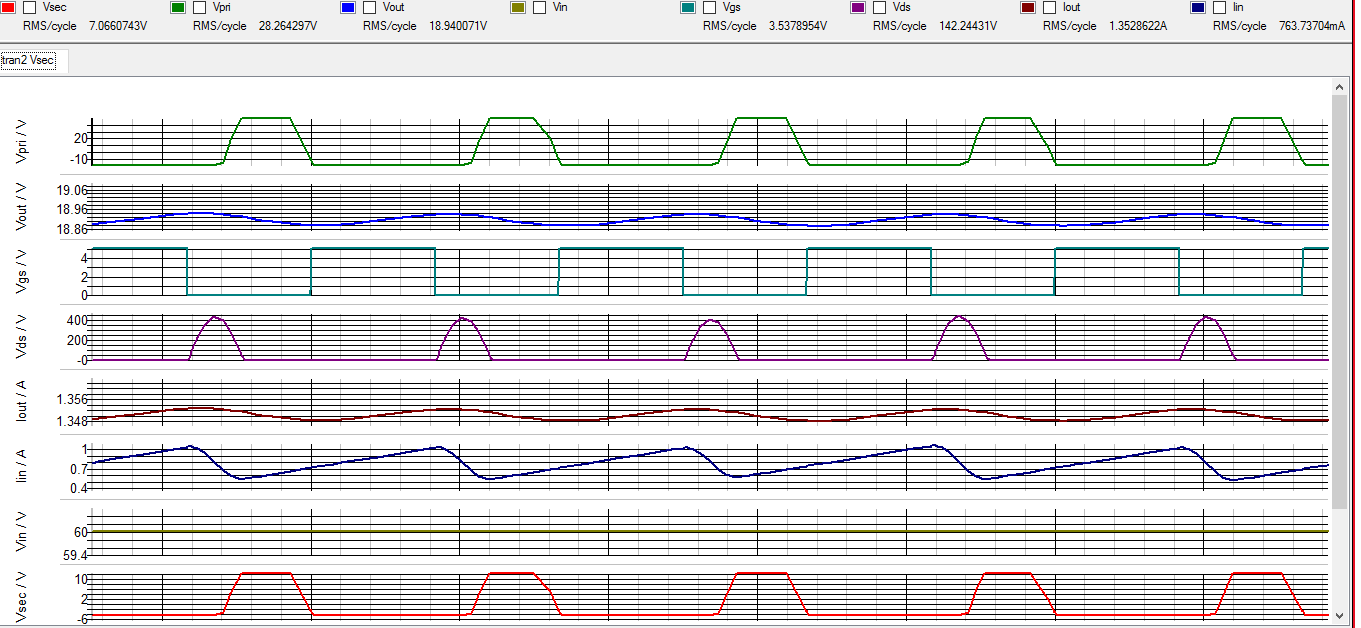Click the Vsec / V axis label
Viewport: 1361px width, 628px height.
(23, 597)
